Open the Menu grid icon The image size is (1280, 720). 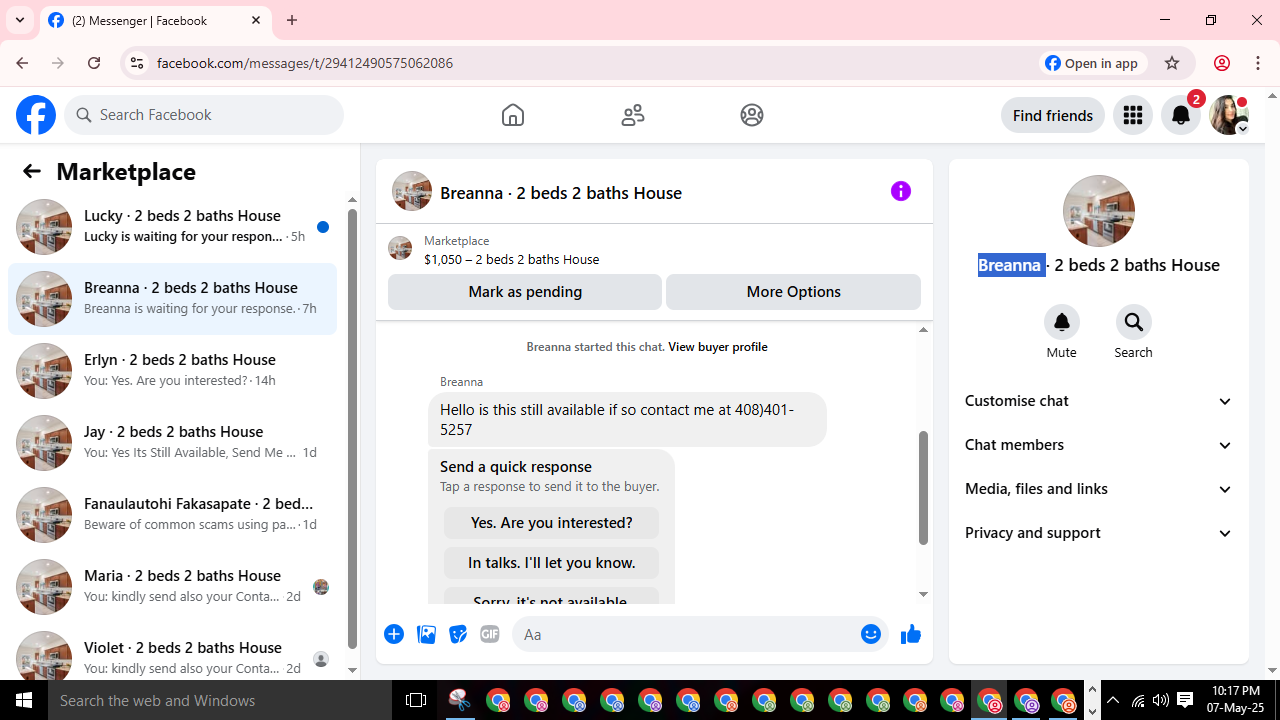tap(1133, 115)
